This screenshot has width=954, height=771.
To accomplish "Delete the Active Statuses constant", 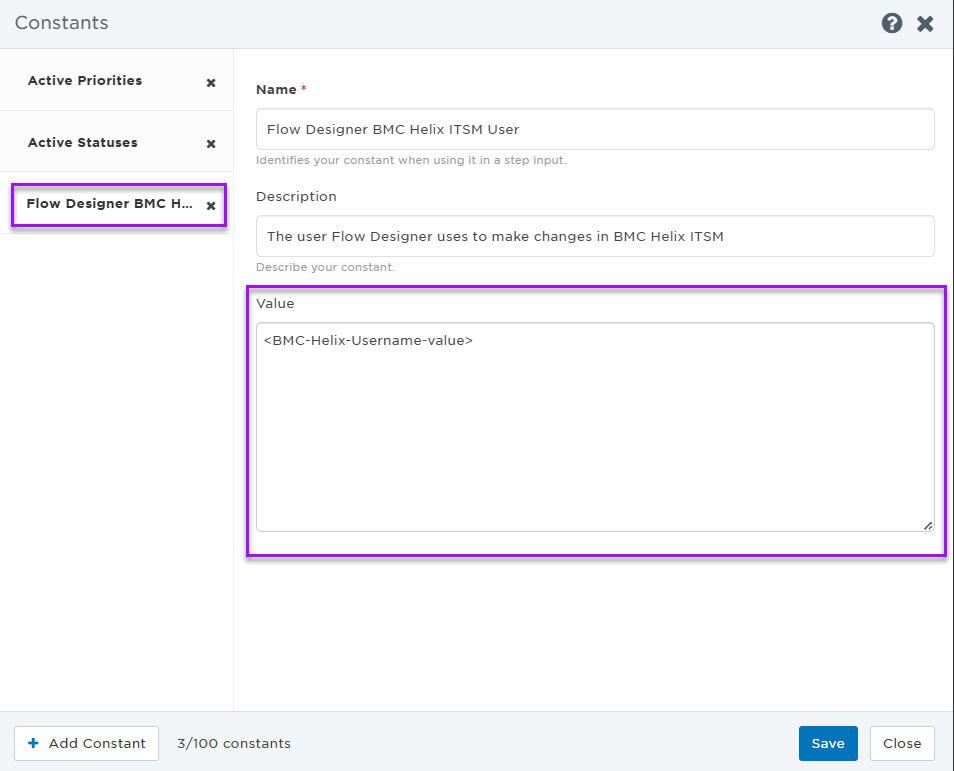I will coord(211,144).
